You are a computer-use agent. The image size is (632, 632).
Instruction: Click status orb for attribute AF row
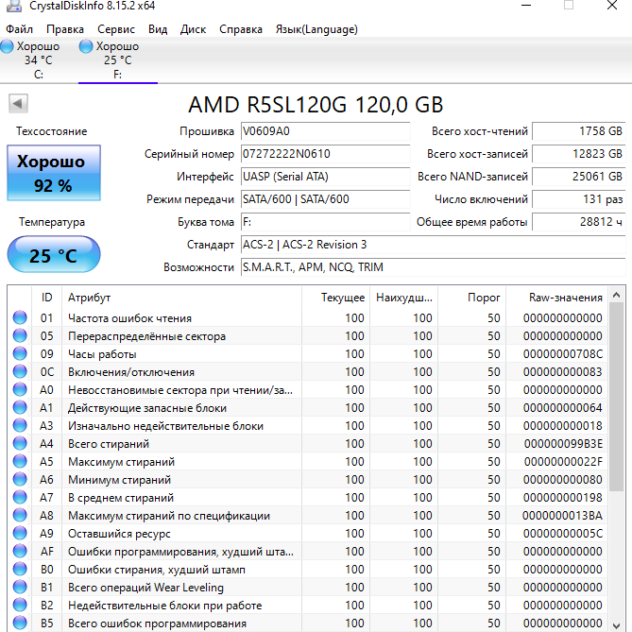click(x=20, y=551)
